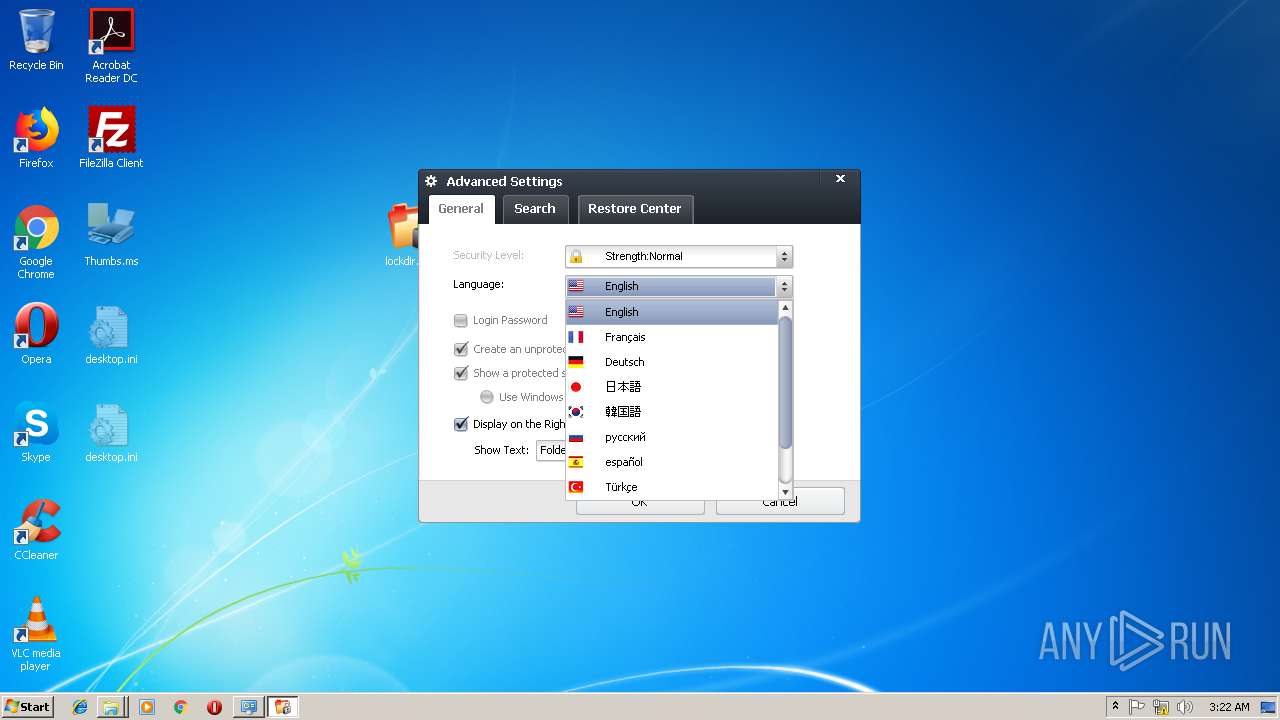Viewport: 1280px width, 720px height.
Task: Click the Cancel button
Action: click(x=780, y=502)
